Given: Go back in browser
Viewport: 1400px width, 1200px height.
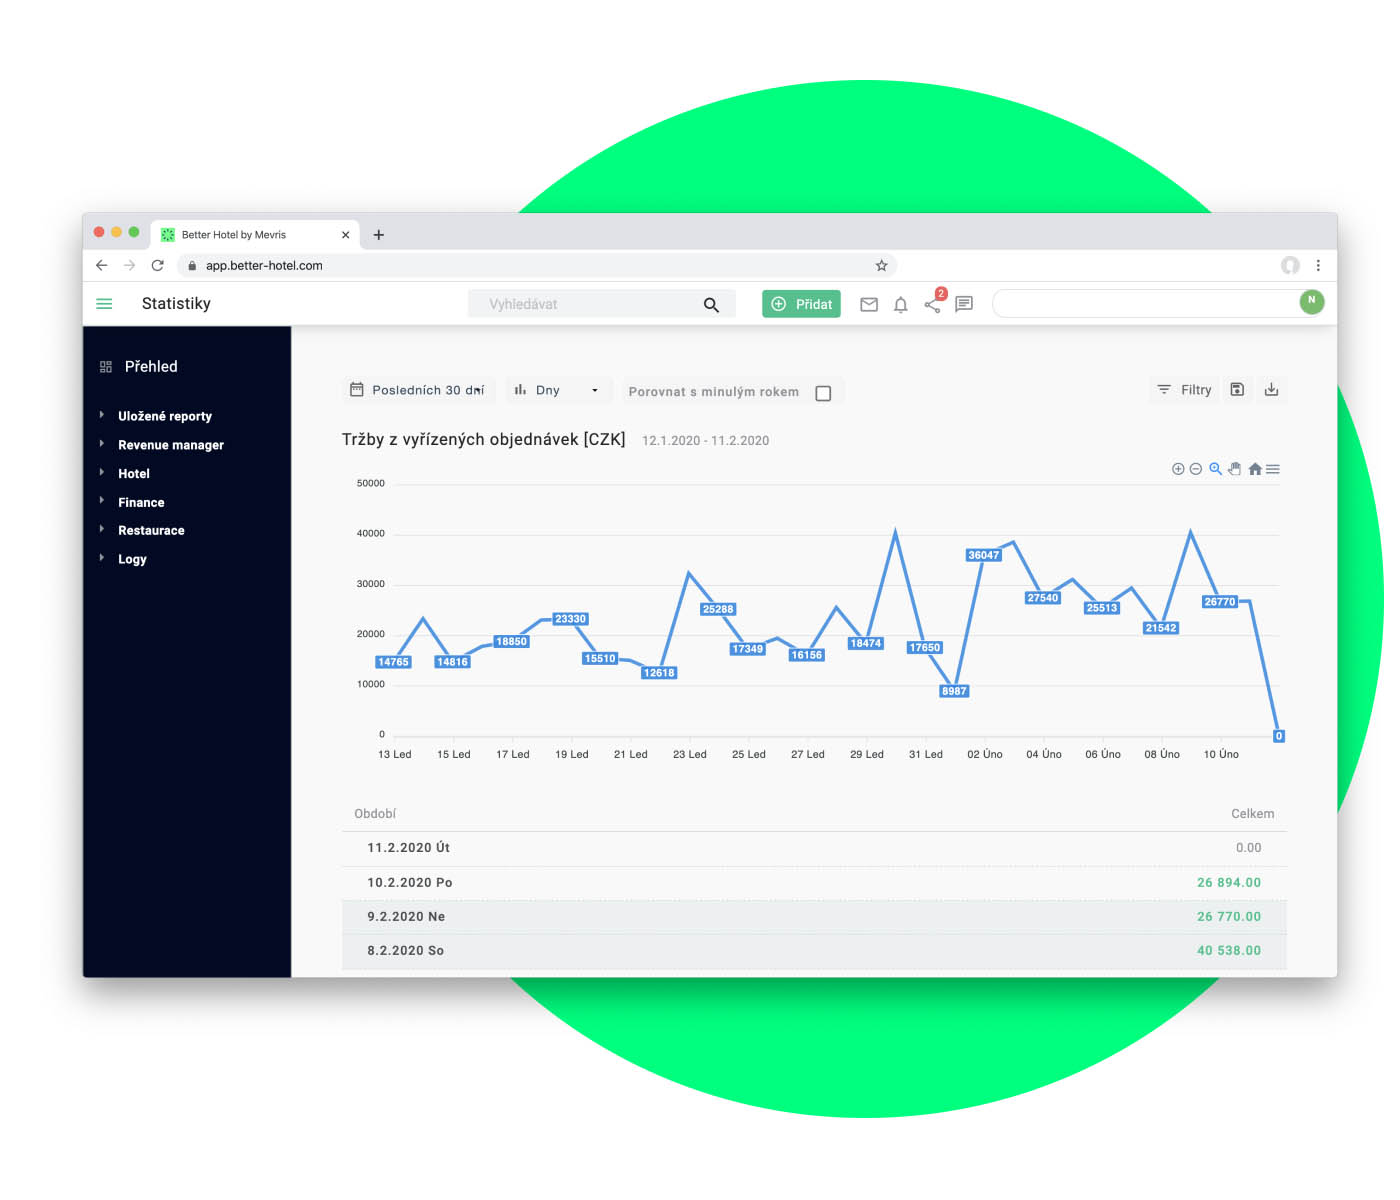Looking at the screenshot, I should tap(101, 265).
